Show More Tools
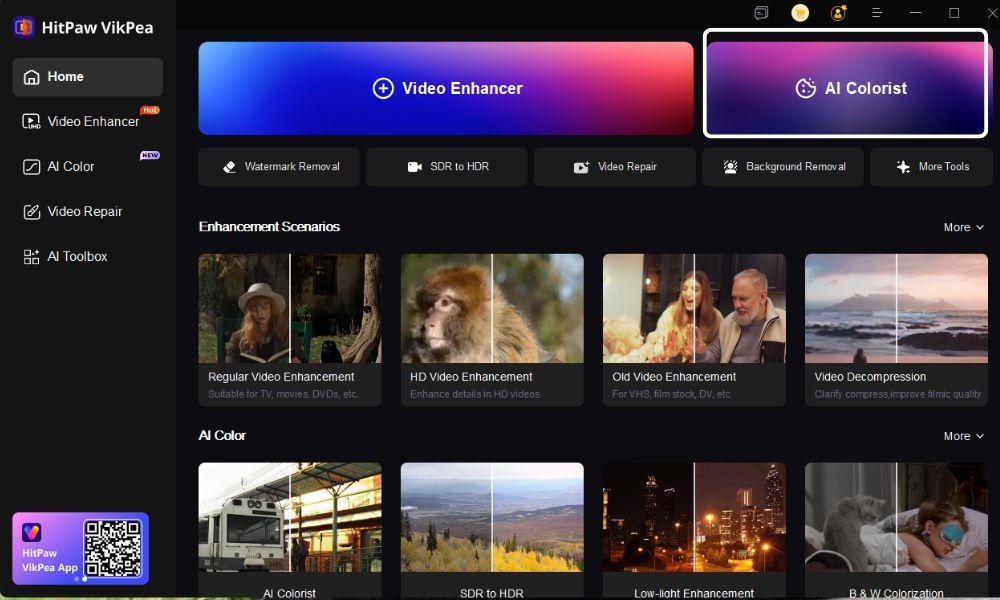Image resolution: width=1000 pixels, height=600 pixels. (931, 166)
